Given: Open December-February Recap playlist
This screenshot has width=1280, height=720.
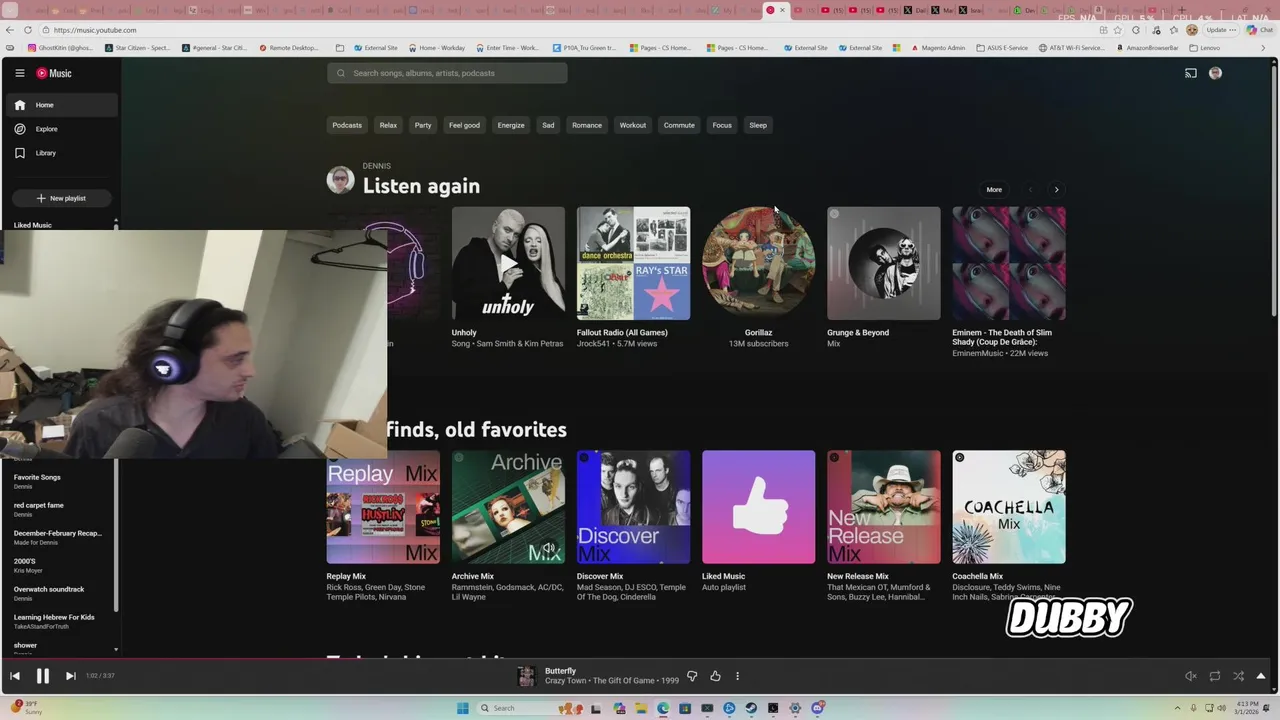Looking at the screenshot, I should pyautogui.click(x=60, y=537).
